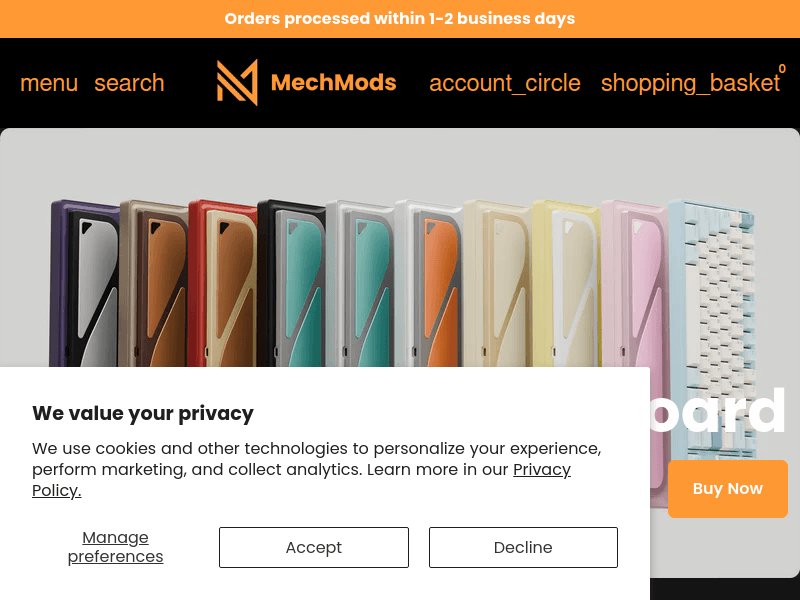Click the search icon

coord(129,83)
